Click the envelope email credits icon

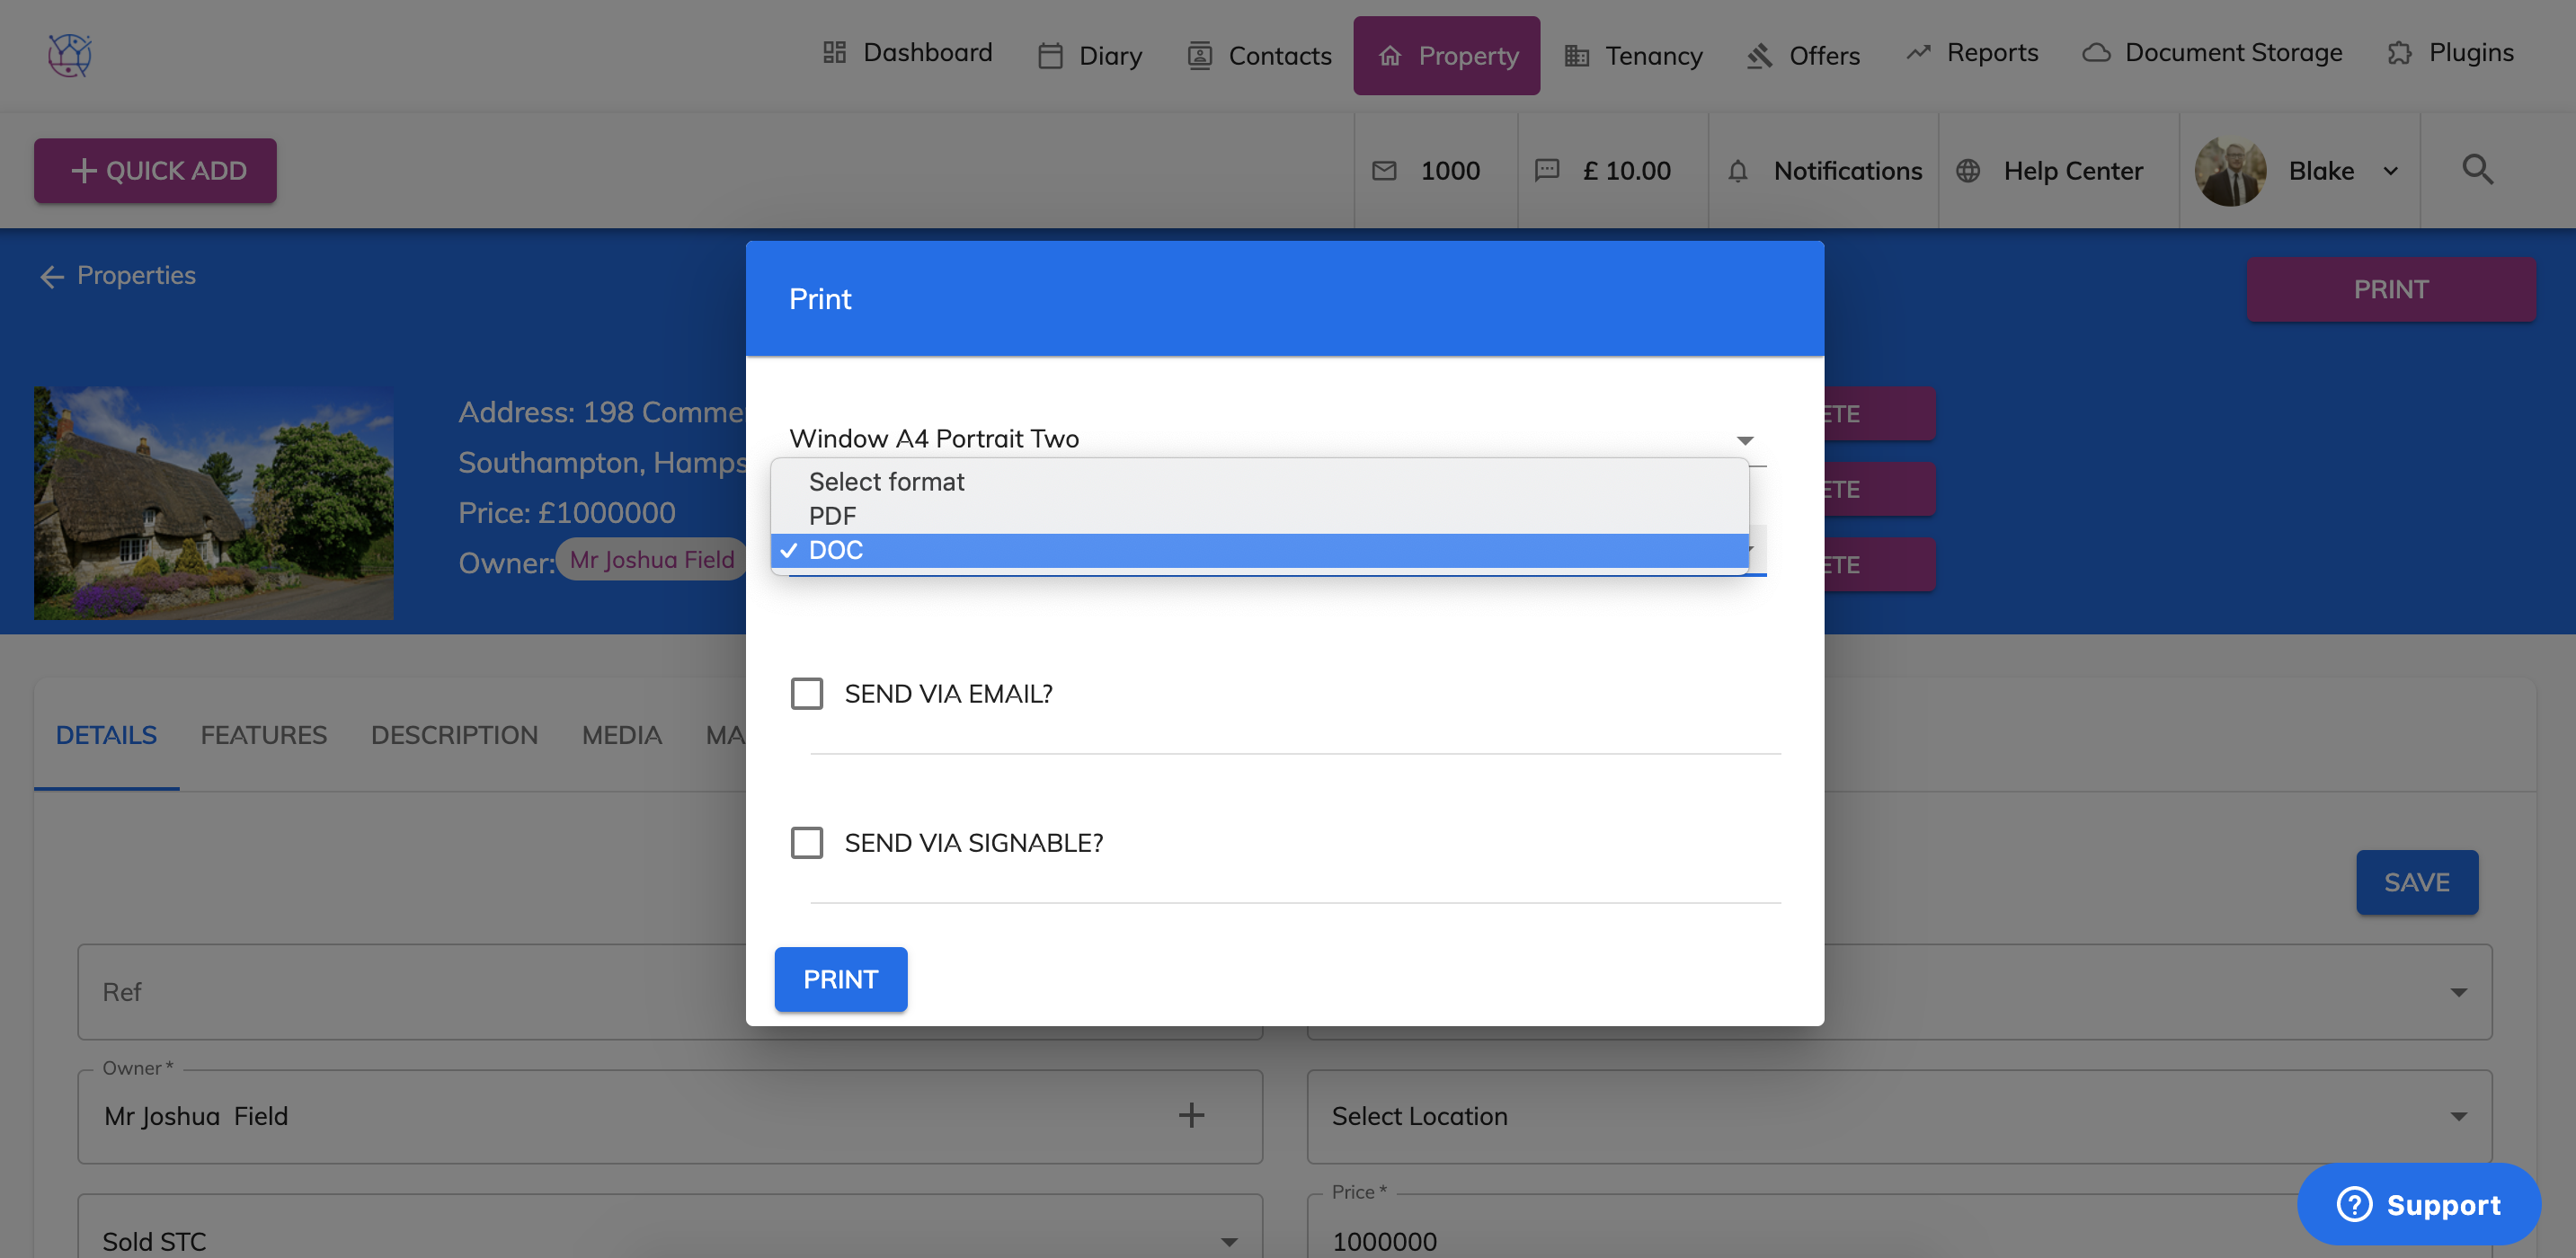(x=1384, y=171)
